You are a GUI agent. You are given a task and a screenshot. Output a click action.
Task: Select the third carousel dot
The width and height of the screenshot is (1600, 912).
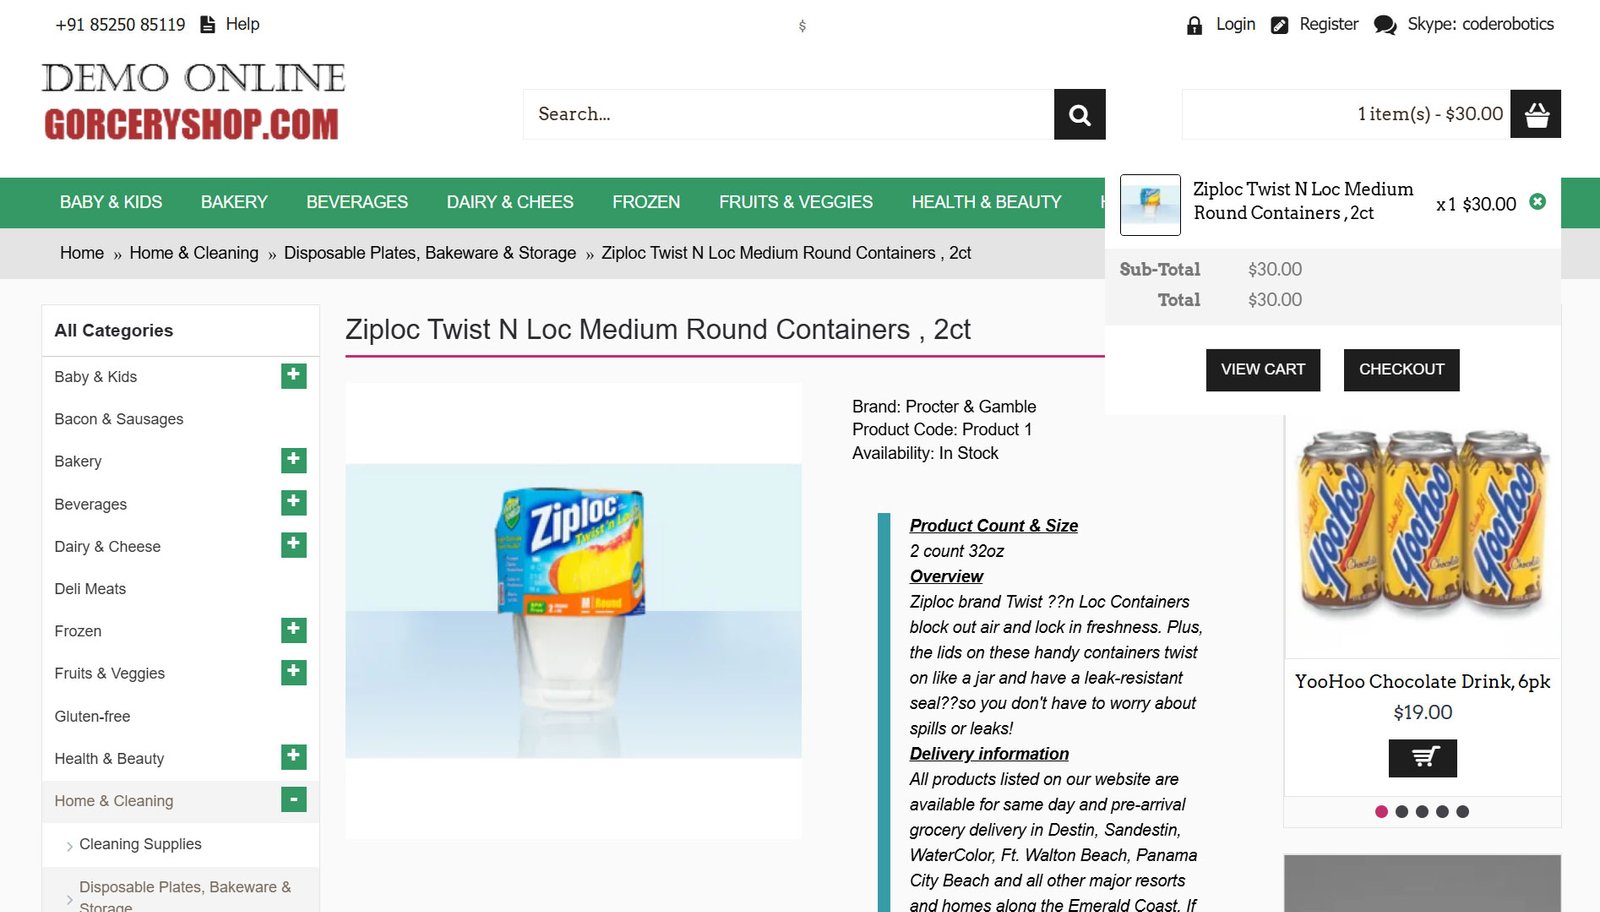click(1422, 812)
